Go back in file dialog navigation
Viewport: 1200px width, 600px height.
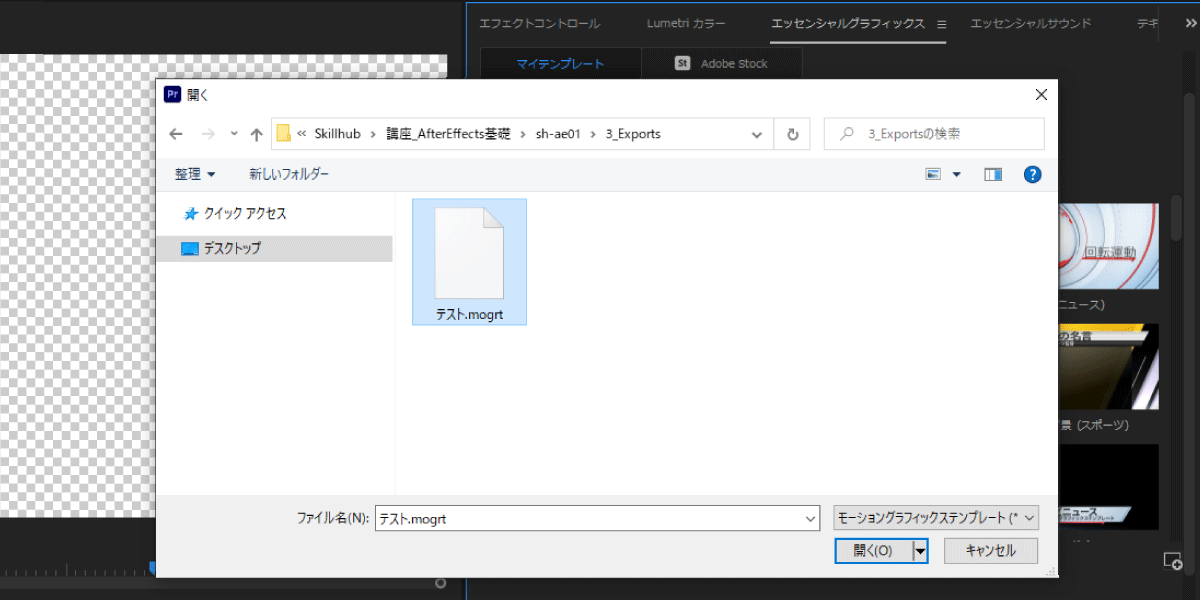176,134
